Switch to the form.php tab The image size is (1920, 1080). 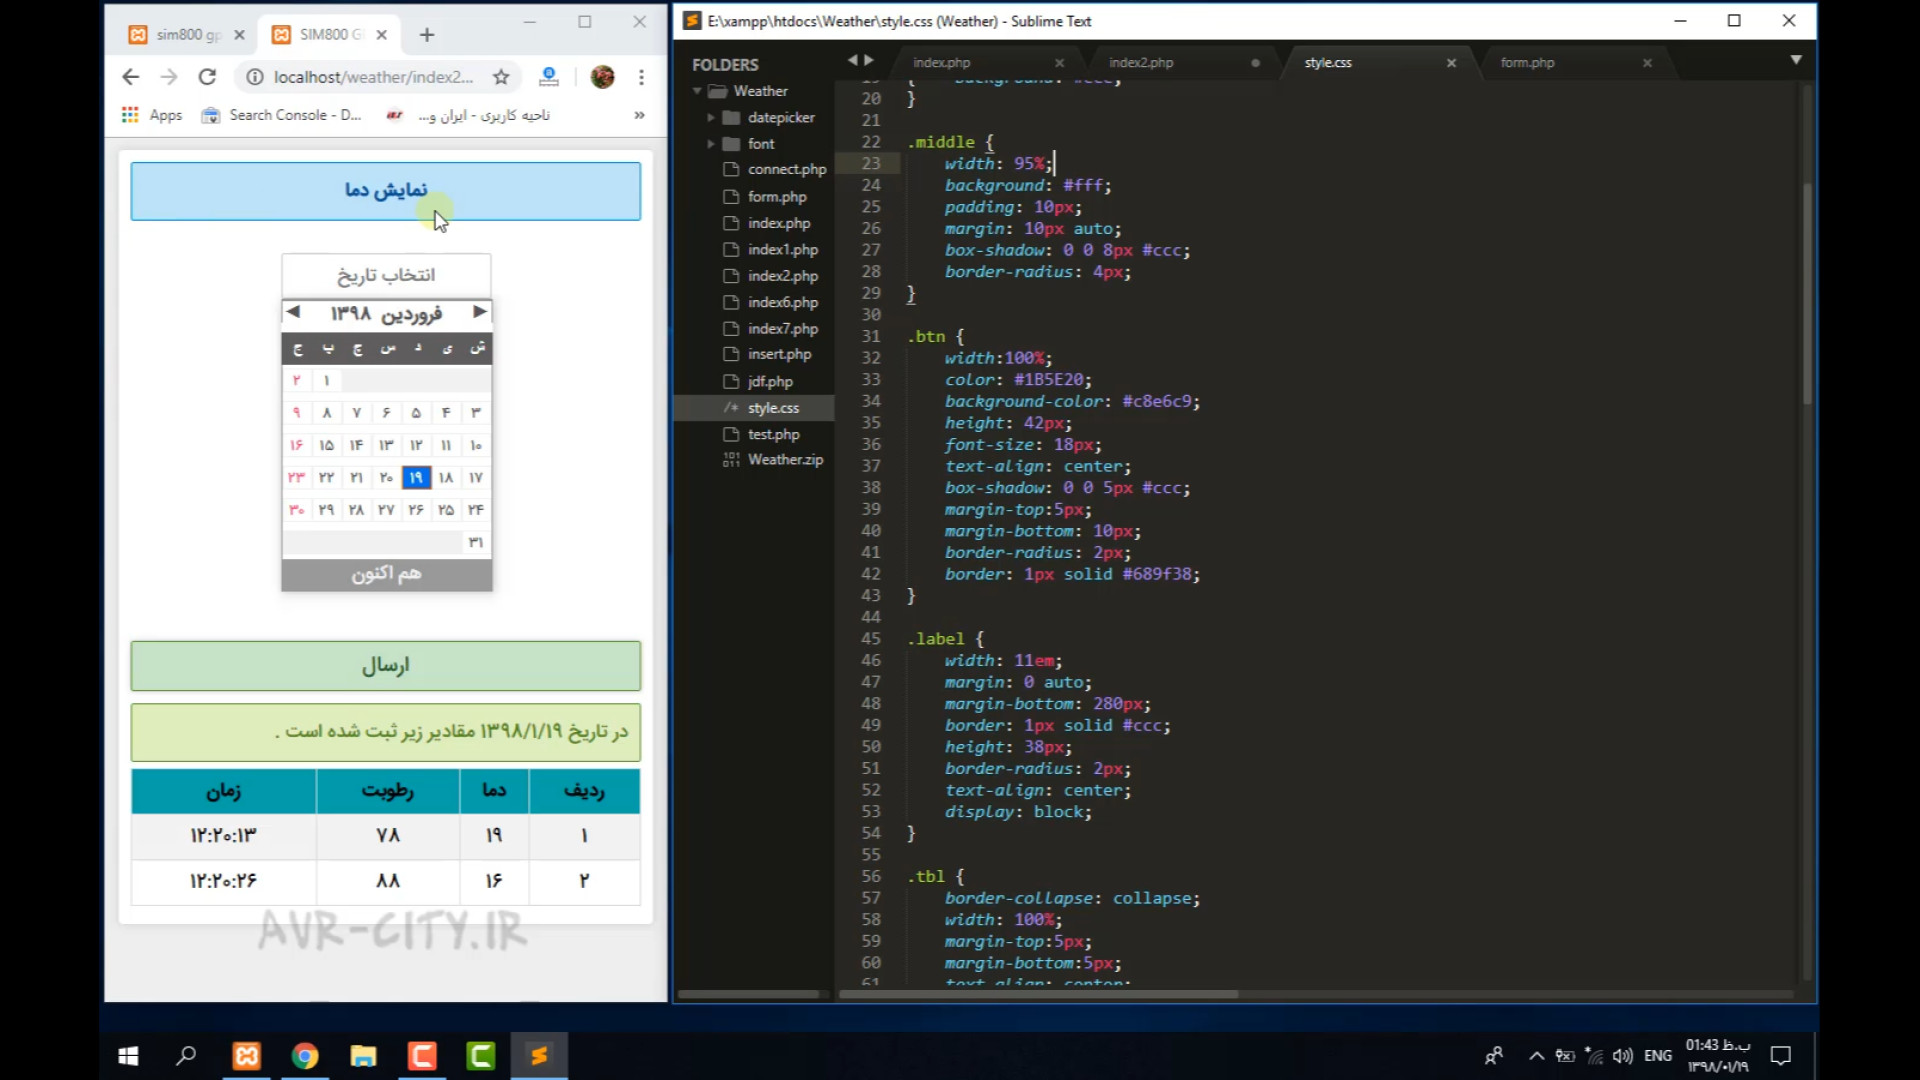coord(1527,63)
